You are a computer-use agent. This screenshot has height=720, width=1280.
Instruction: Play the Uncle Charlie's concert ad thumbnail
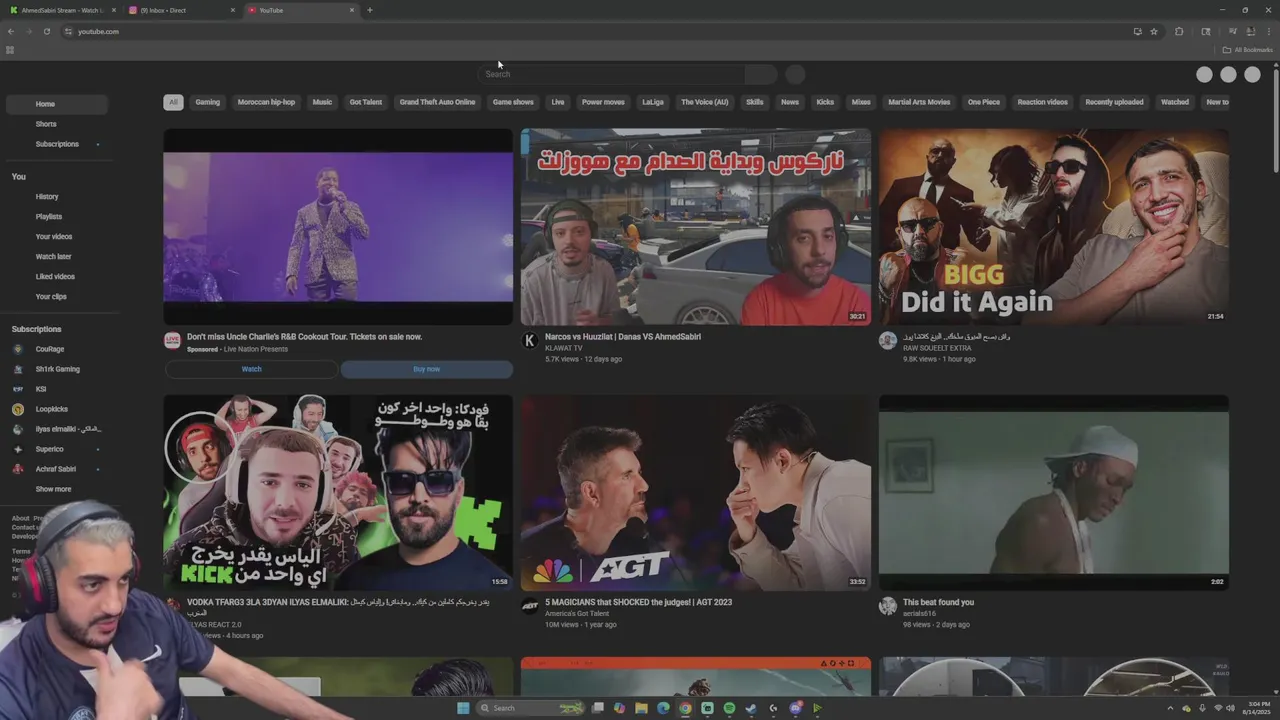point(338,226)
